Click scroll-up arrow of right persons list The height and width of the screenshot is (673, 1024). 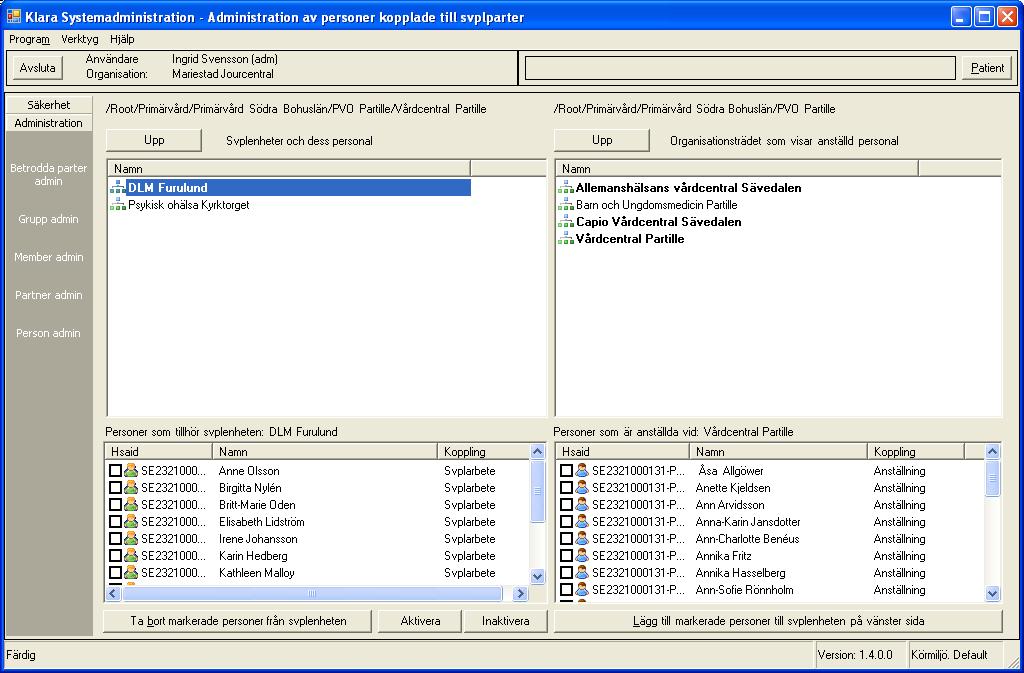click(993, 451)
